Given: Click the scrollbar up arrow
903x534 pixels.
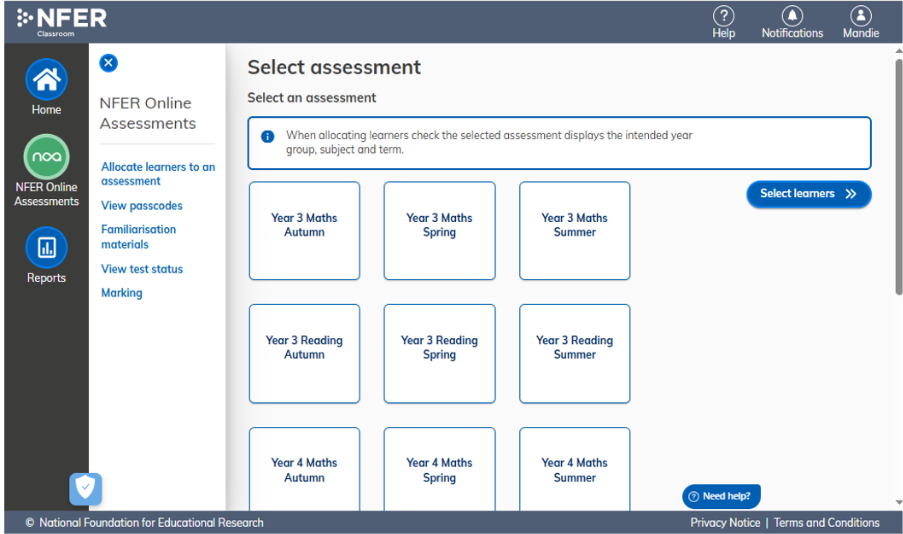Looking at the screenshot, I should pos(899,51).
